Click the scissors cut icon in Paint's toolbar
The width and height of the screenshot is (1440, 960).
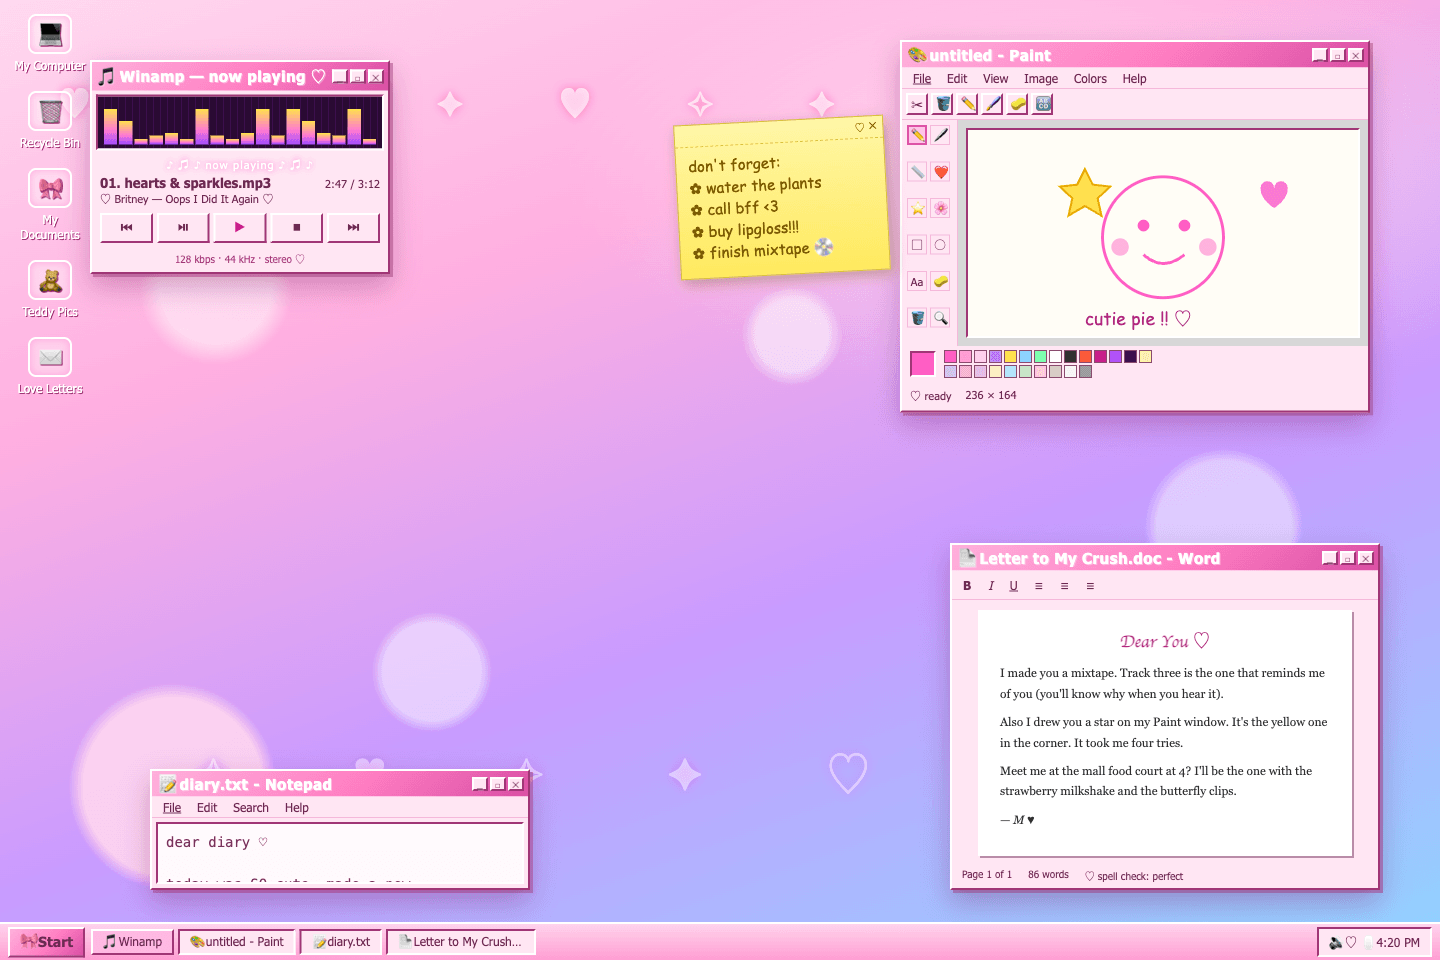coord(917,104)
